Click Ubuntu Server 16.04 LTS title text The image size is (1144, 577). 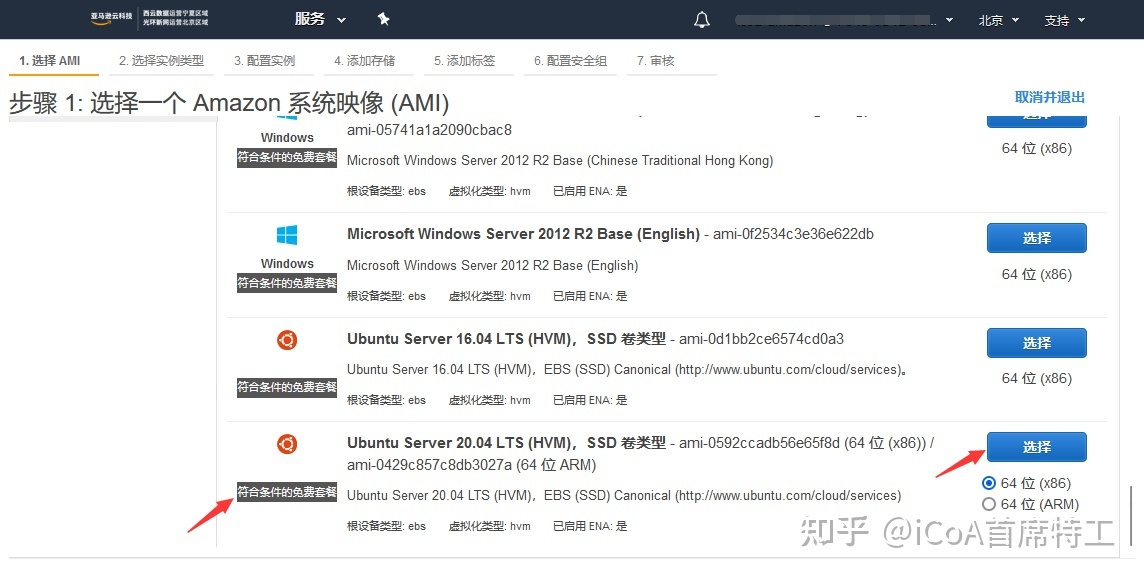click(506, 339)
